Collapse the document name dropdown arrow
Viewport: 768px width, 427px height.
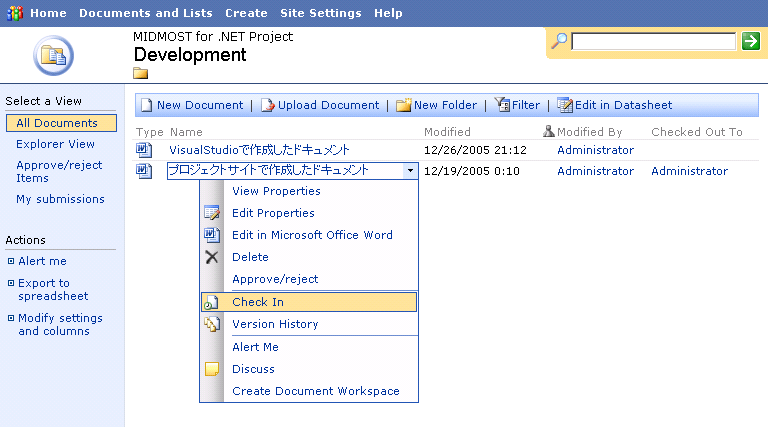(410, 171)
